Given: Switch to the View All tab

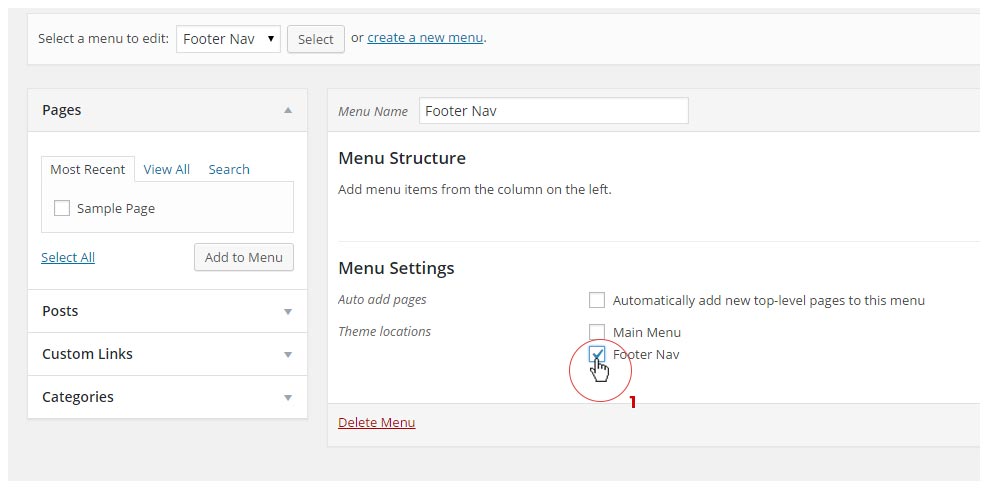Looking at the screenshot, I should (166, 169).
